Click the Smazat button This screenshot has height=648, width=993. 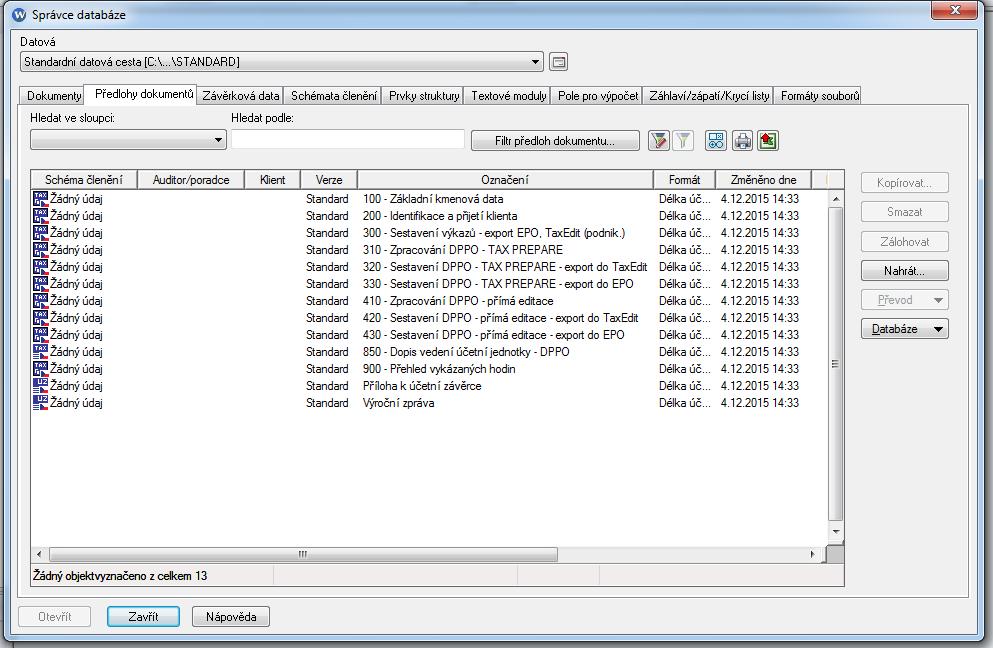click(x=904, y=212)
